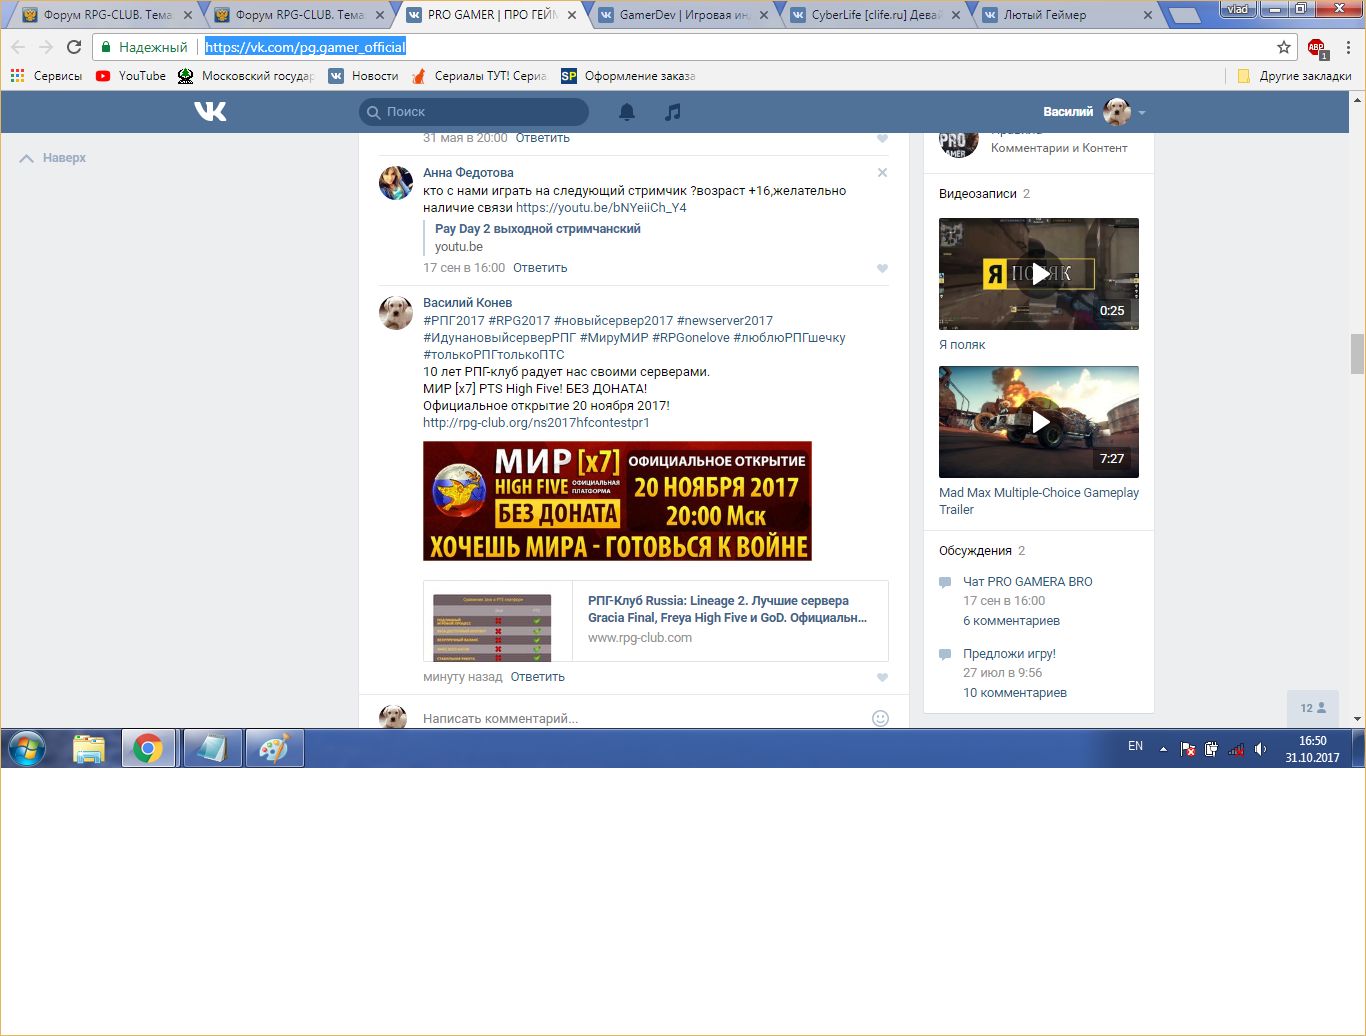Click the VK logo icon

point(210,111)
